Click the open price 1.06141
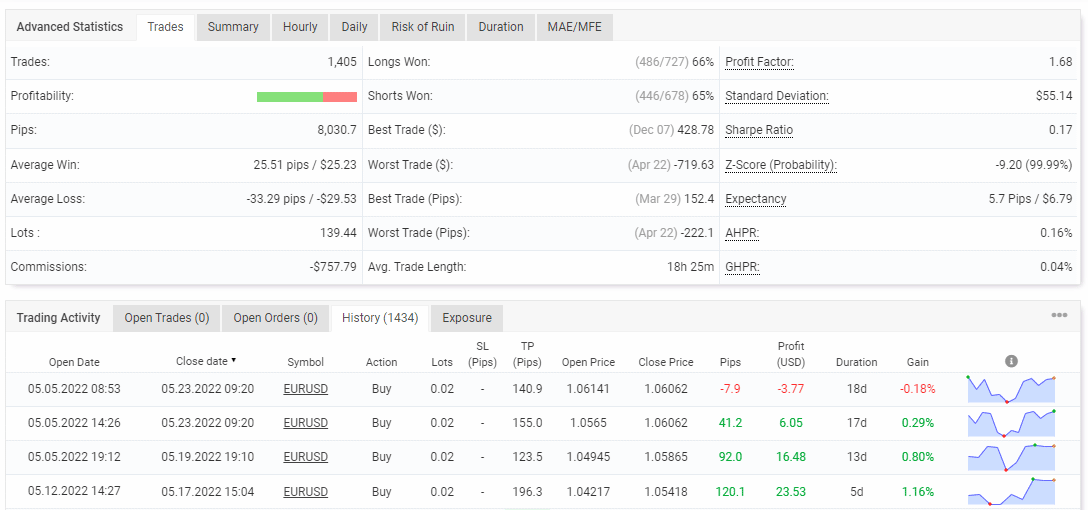This screenshot has width=1088, height=510. tap(589, 389)
